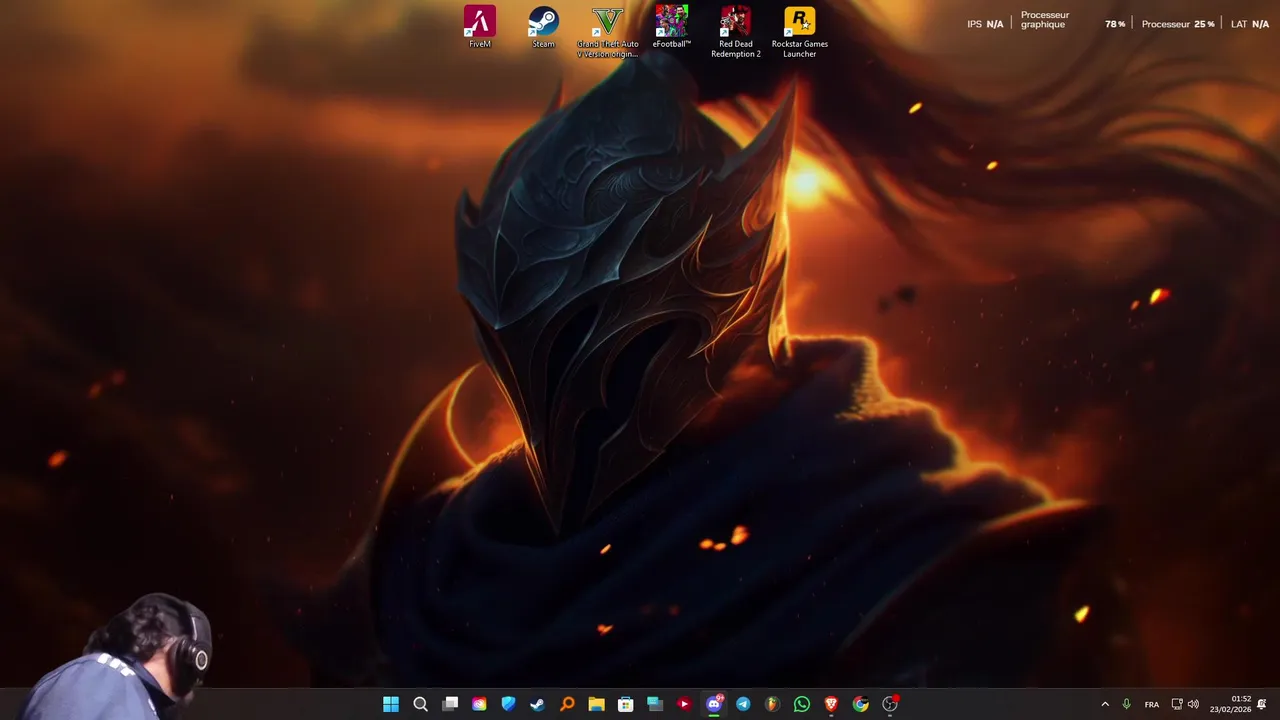Image resolution: width=1280 pixels, height=720 pixels.
Task: Open File Explorer from taskbar
Action: point(596,704)
